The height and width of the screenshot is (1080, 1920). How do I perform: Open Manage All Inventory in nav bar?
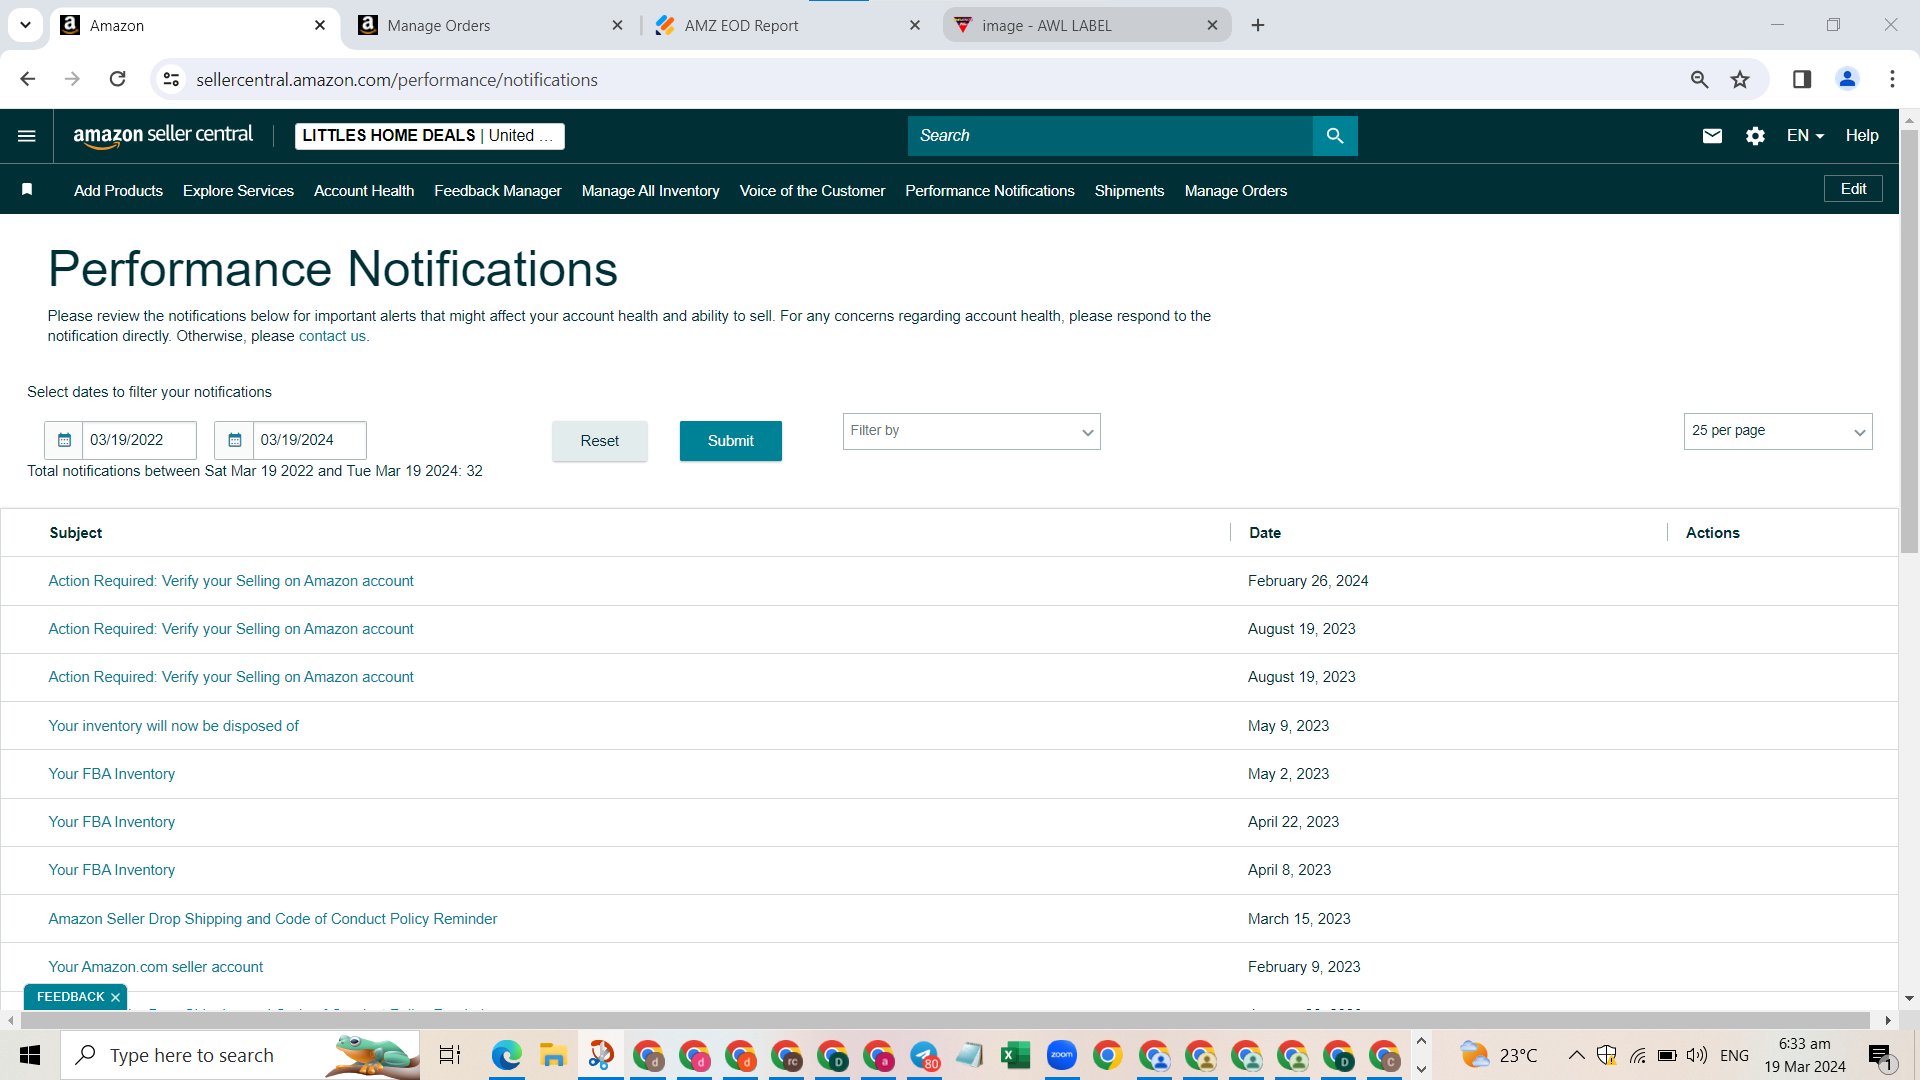point(650,191)
